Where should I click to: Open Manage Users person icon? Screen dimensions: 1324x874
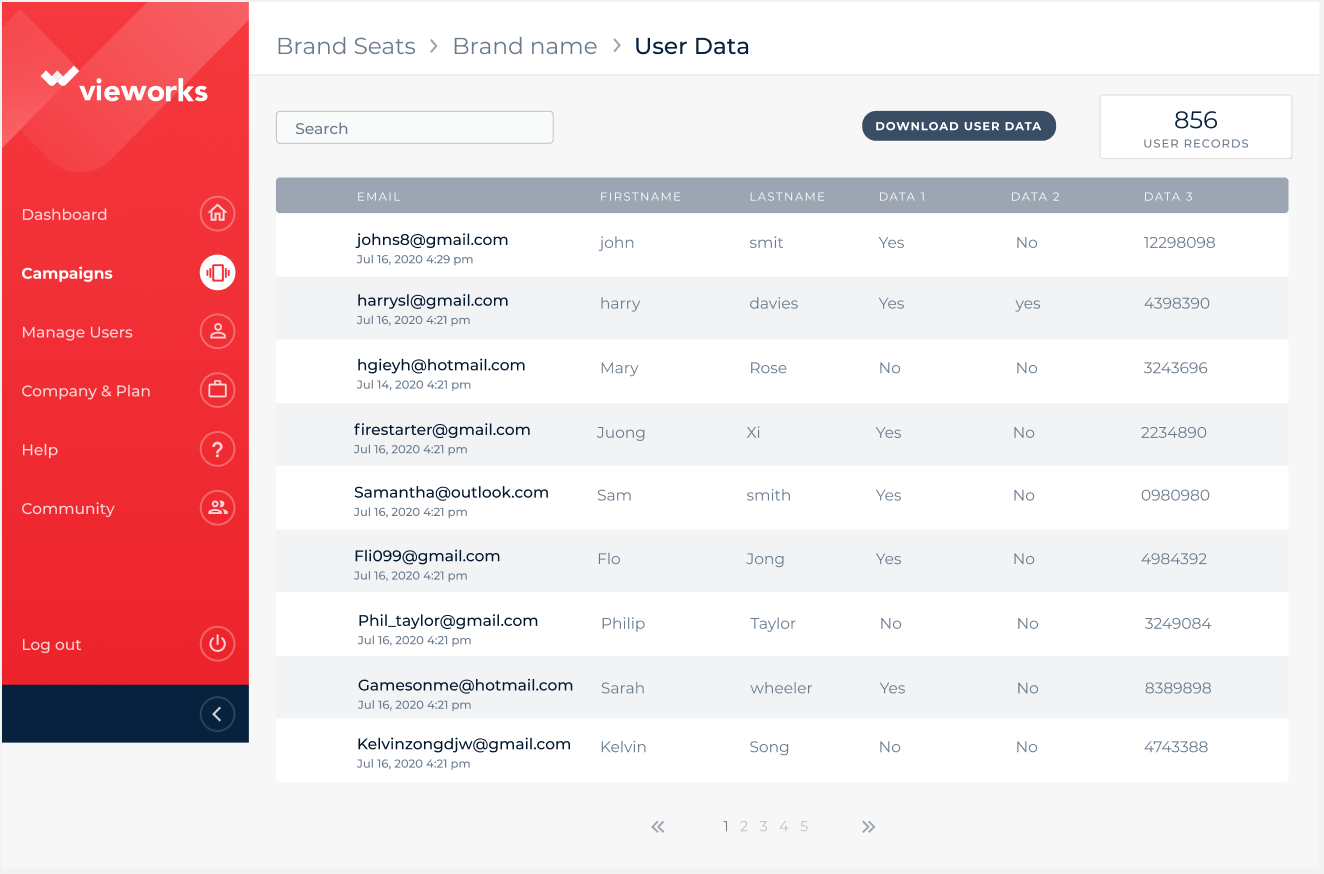217,332
